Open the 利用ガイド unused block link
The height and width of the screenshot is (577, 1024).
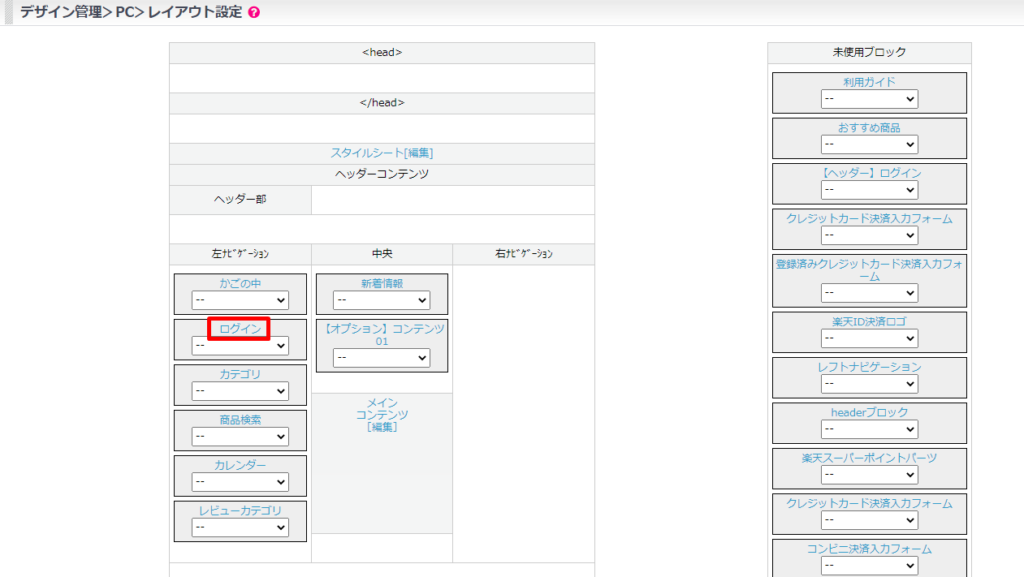[x=869, y=82]
